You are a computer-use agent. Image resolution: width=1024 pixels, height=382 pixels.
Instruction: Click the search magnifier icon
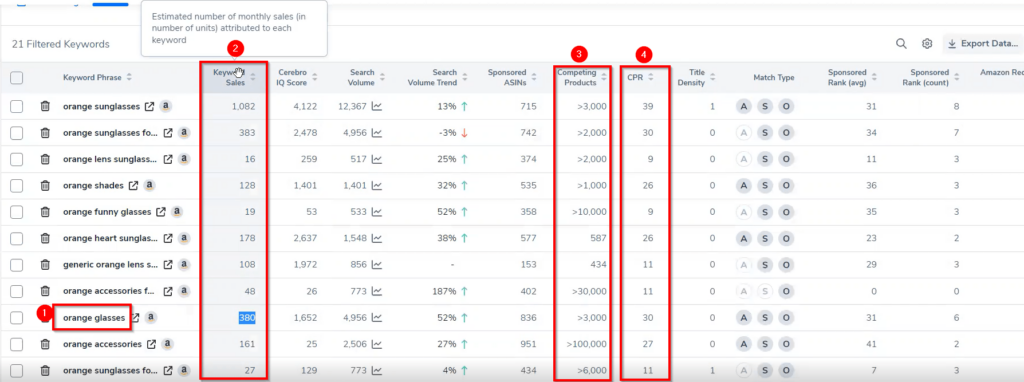point(901,44)
